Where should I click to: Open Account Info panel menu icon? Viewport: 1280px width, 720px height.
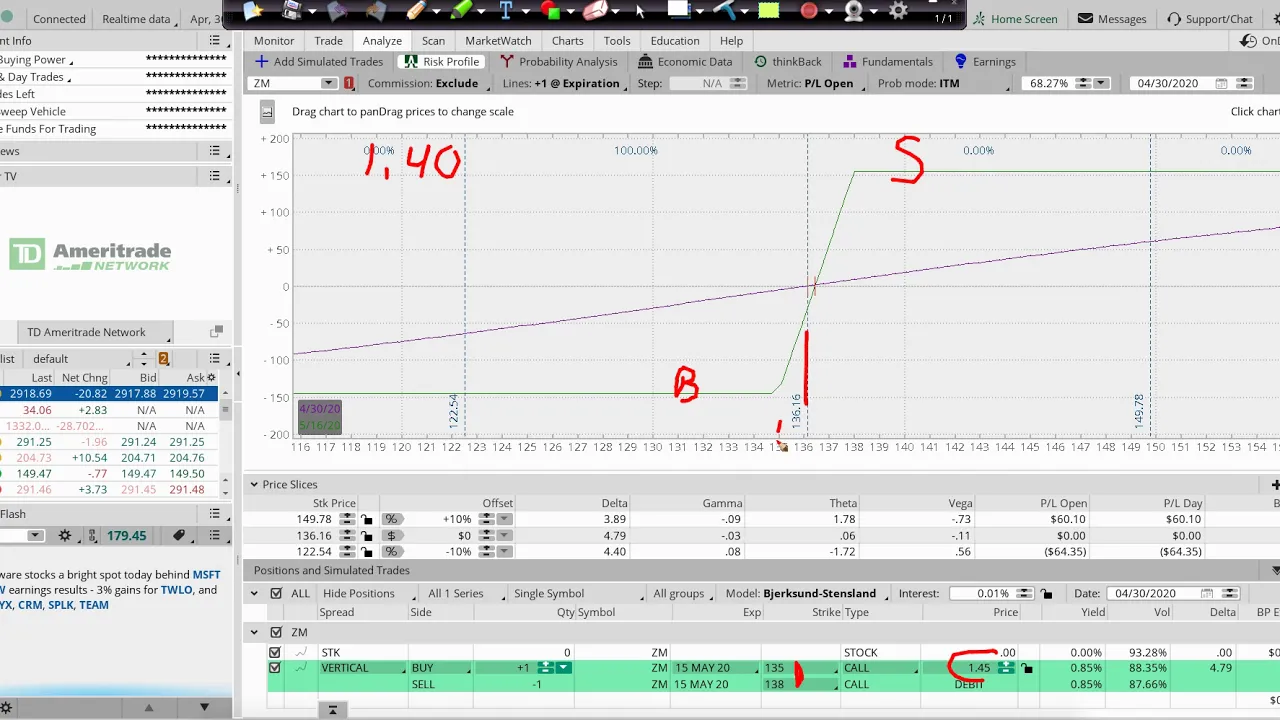[x=214, y=41]
